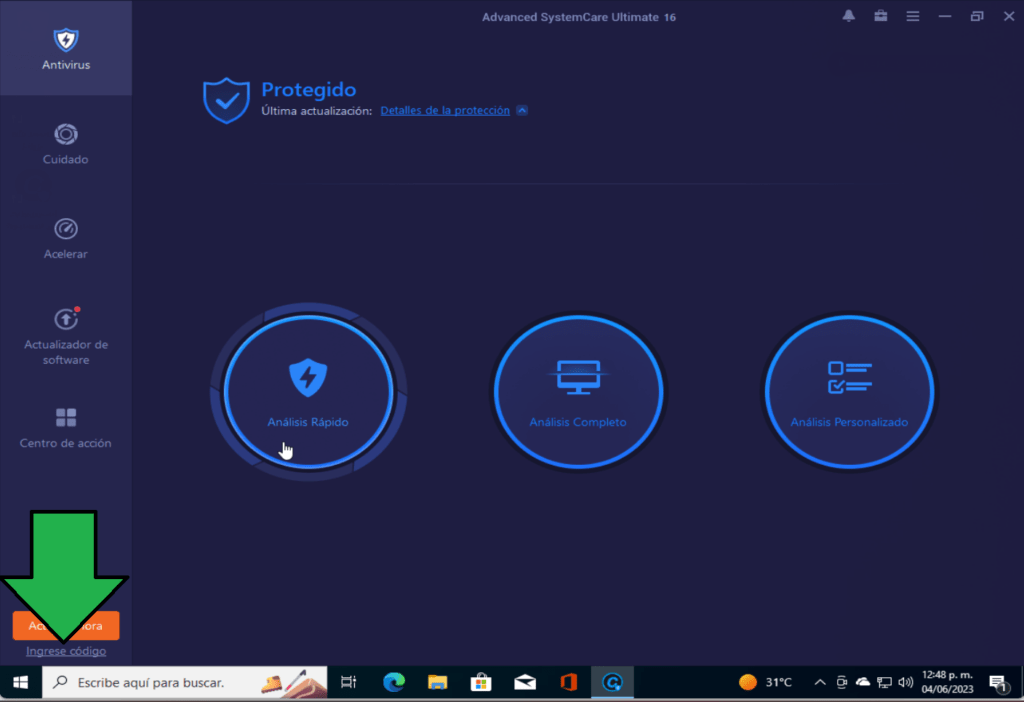Open File Explorer from taskbar

pos(438,682)
